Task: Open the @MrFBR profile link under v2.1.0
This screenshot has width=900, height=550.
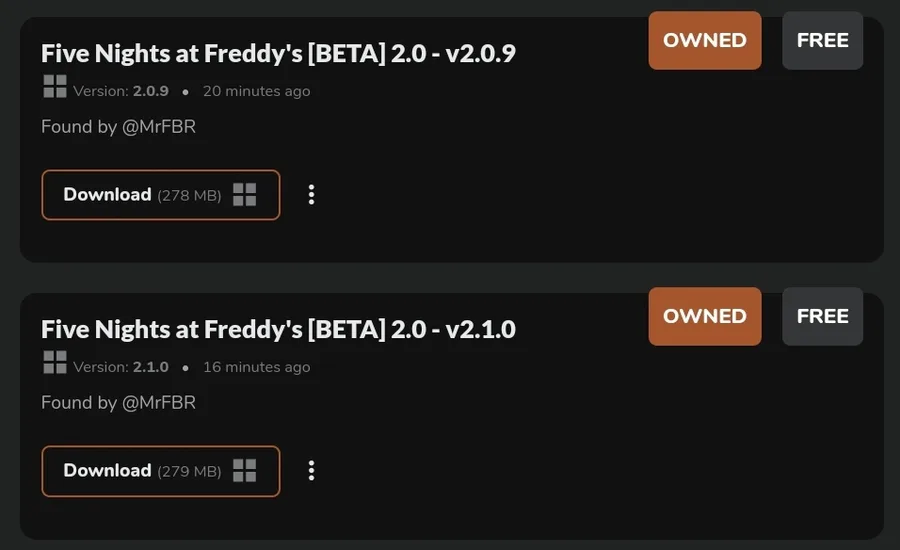Action: coord(159,403)
